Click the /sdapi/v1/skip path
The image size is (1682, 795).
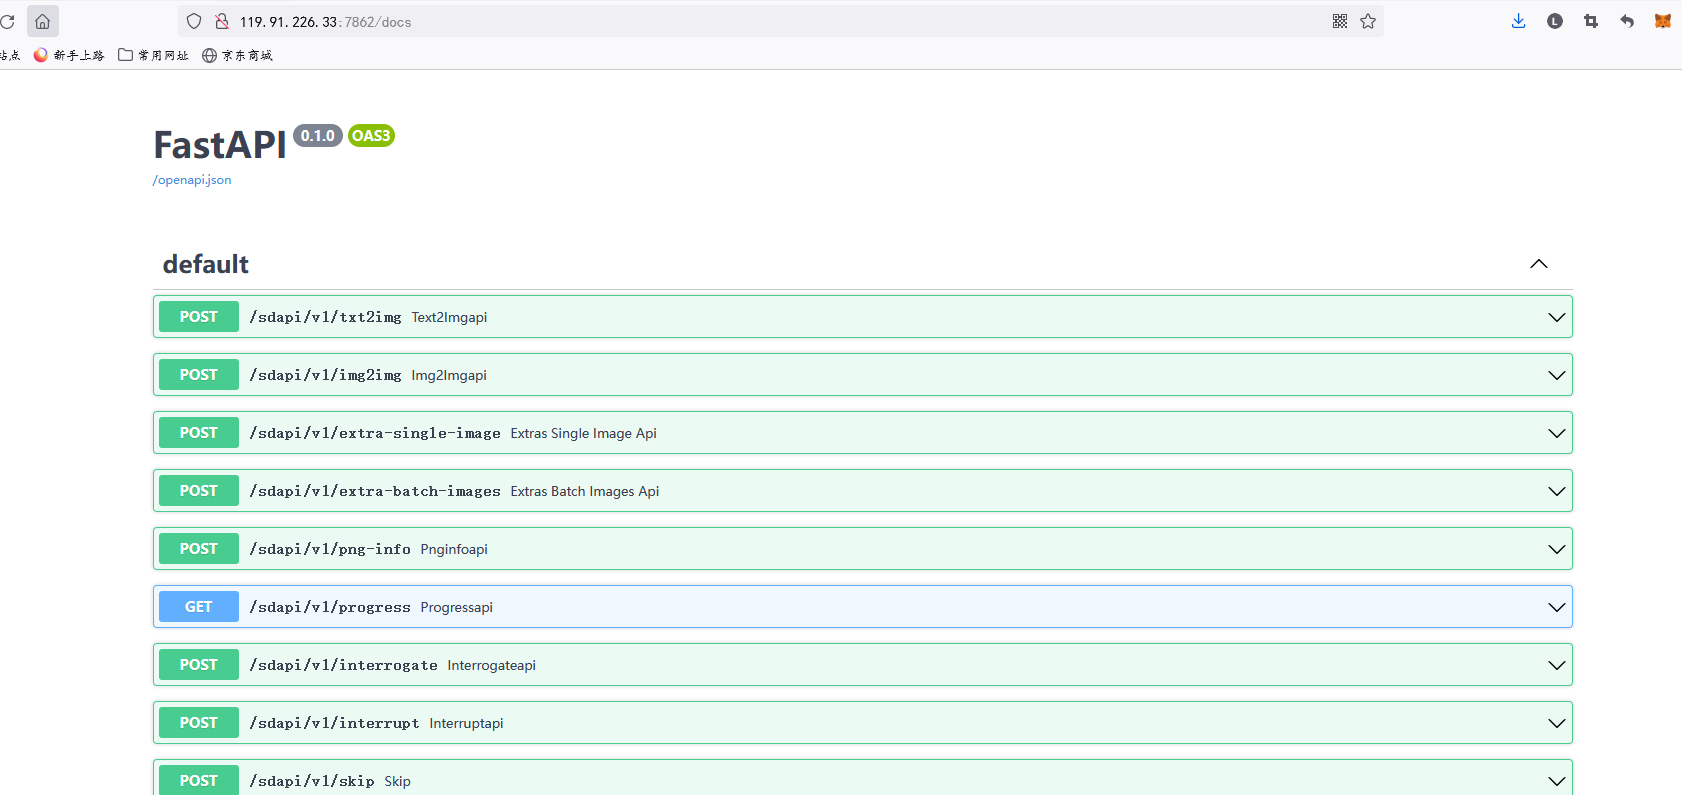click(x=312, y=781)
